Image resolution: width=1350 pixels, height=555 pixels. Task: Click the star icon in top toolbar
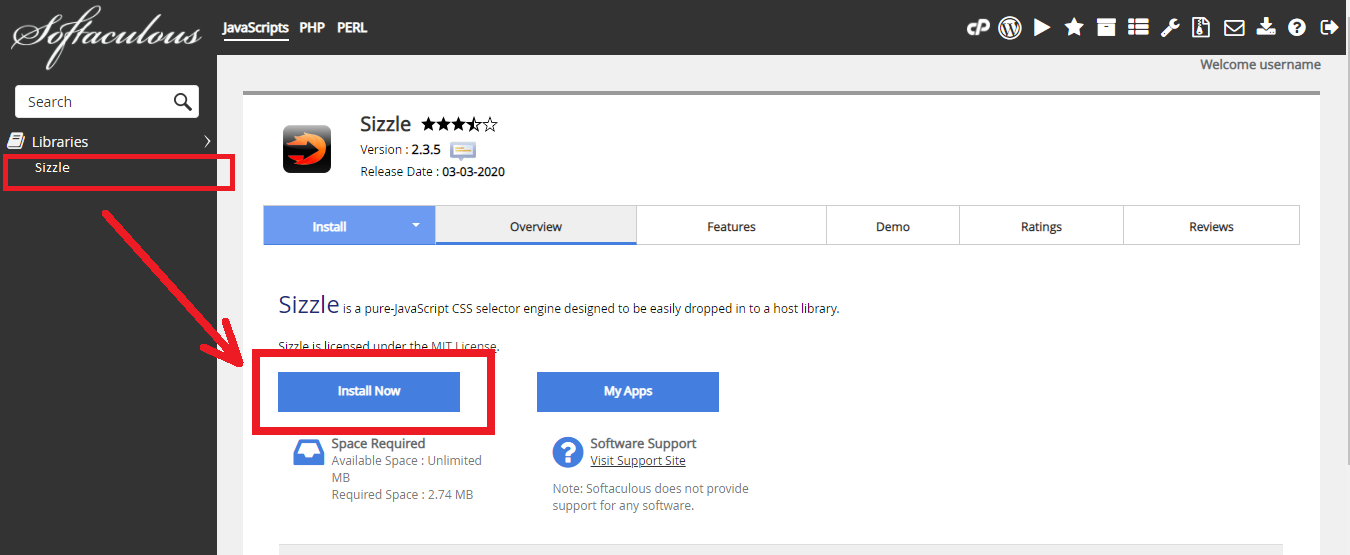click(1074, 28)
